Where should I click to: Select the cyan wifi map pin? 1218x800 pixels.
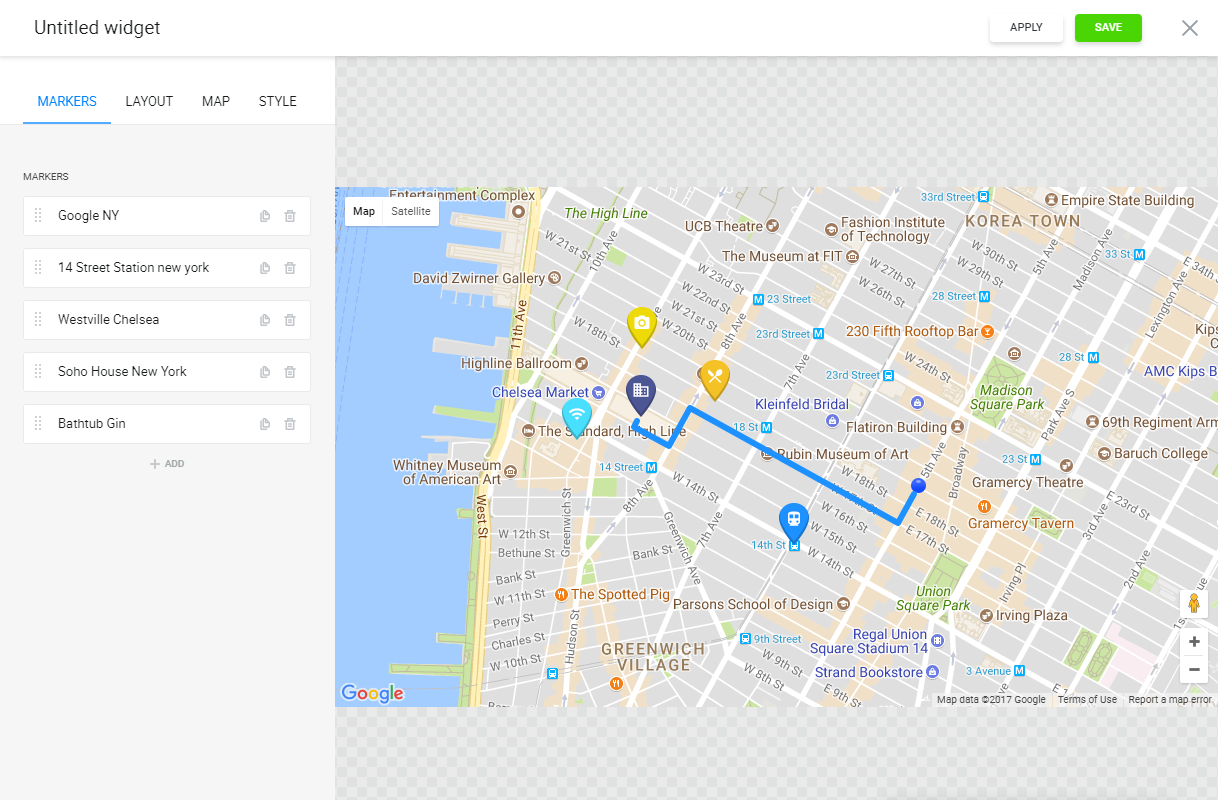(x=575, y=416)
